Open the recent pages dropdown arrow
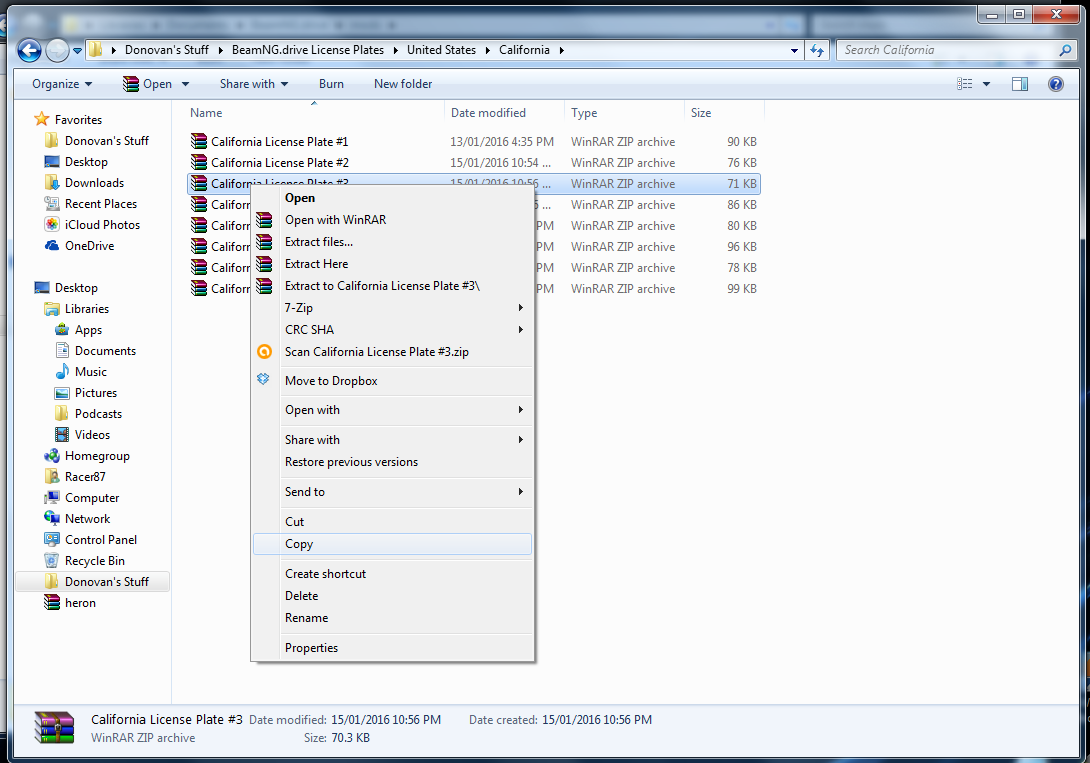Image resolution: width=1090 pixels, height=763 pixels. pos(77,51)
